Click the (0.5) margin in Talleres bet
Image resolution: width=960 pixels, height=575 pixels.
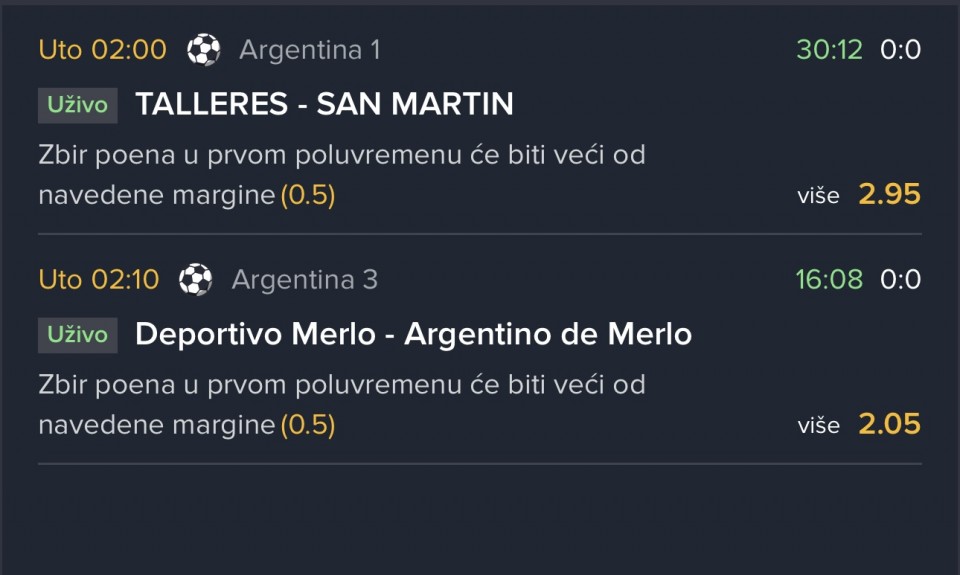point(308,195)
